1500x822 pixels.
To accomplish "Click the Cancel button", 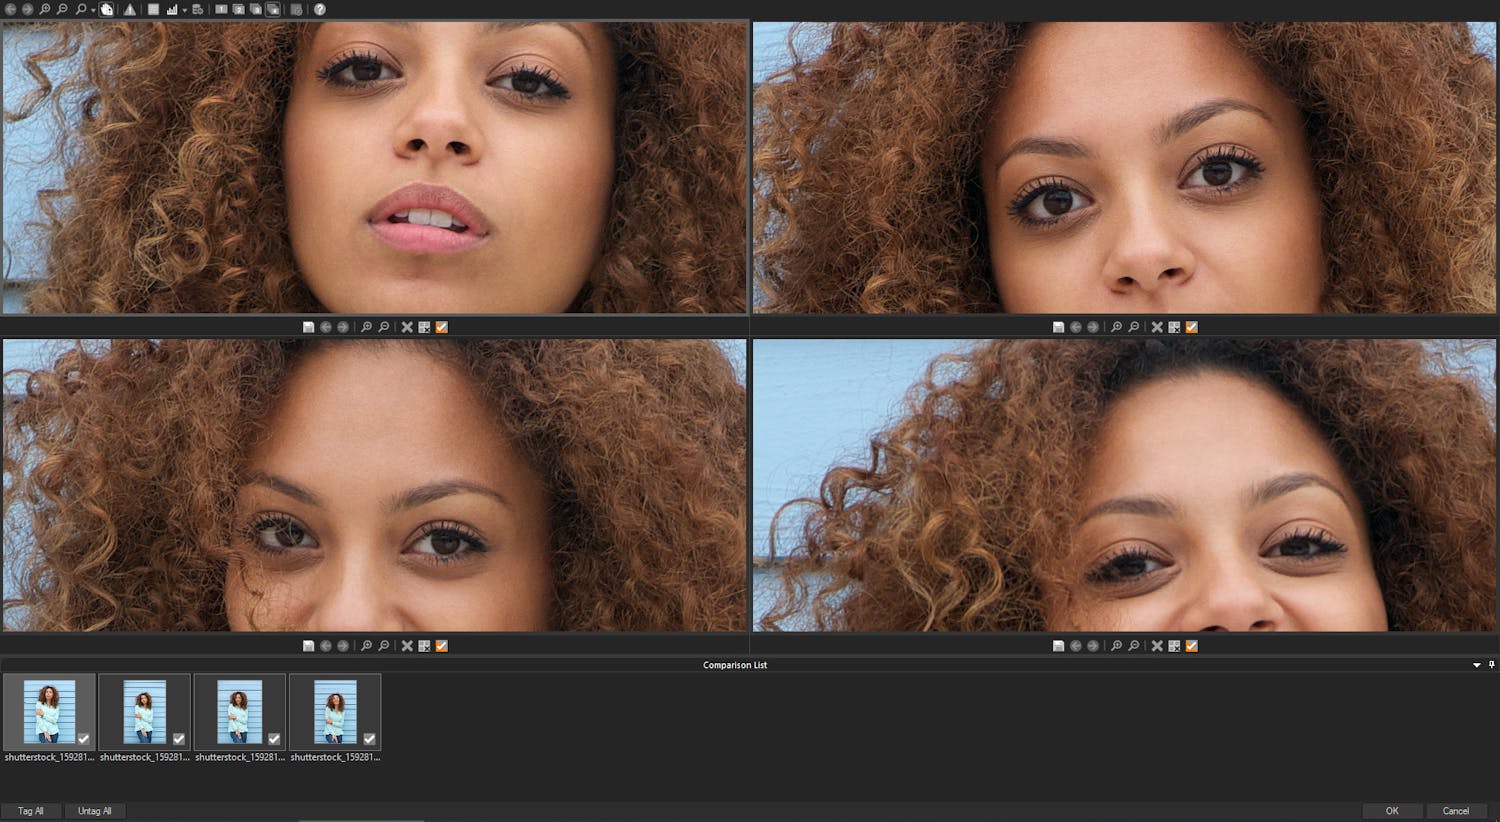I will 1455,811.
